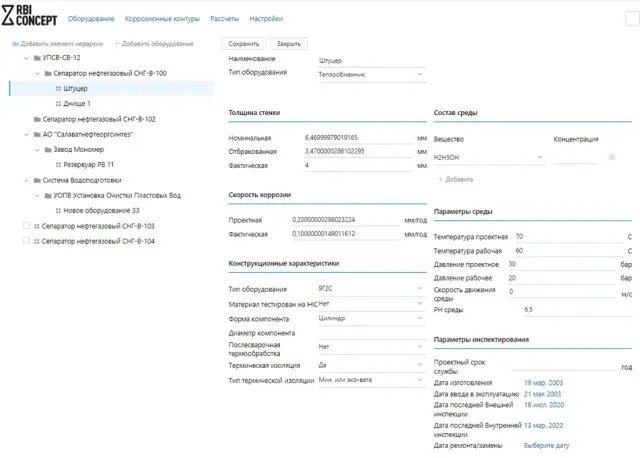Open Термическая изоляция dropdown
Screen dimensions: 640x458
372,365
